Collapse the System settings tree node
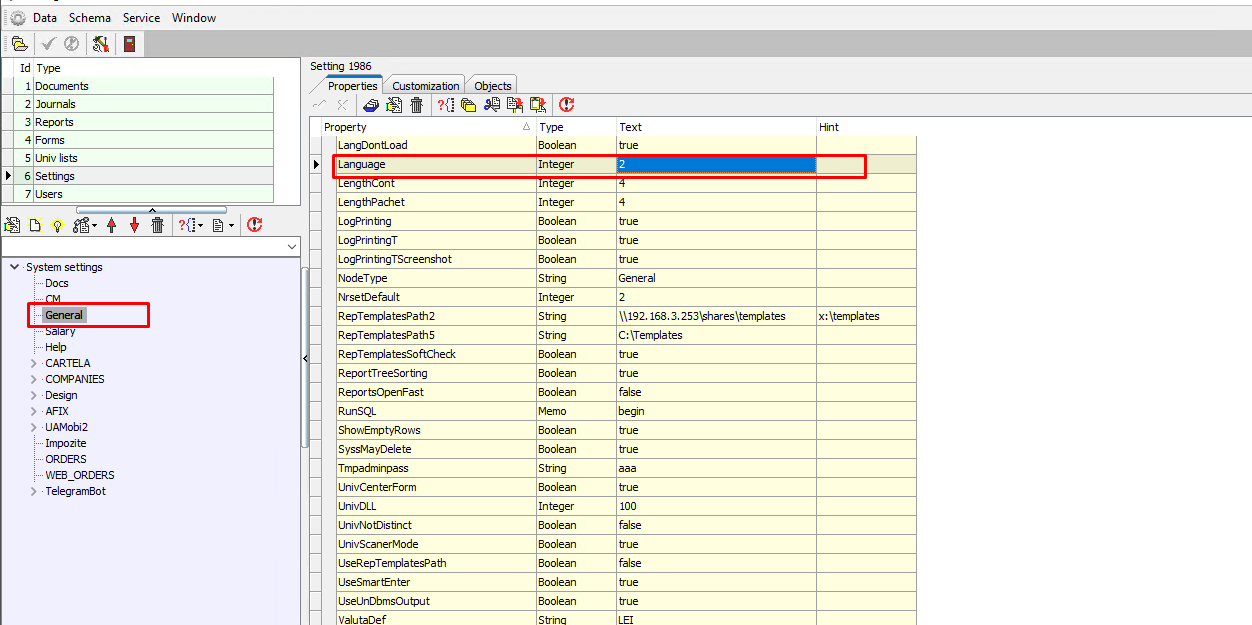This screenshot has height=625, width=1252. (15, 267)
